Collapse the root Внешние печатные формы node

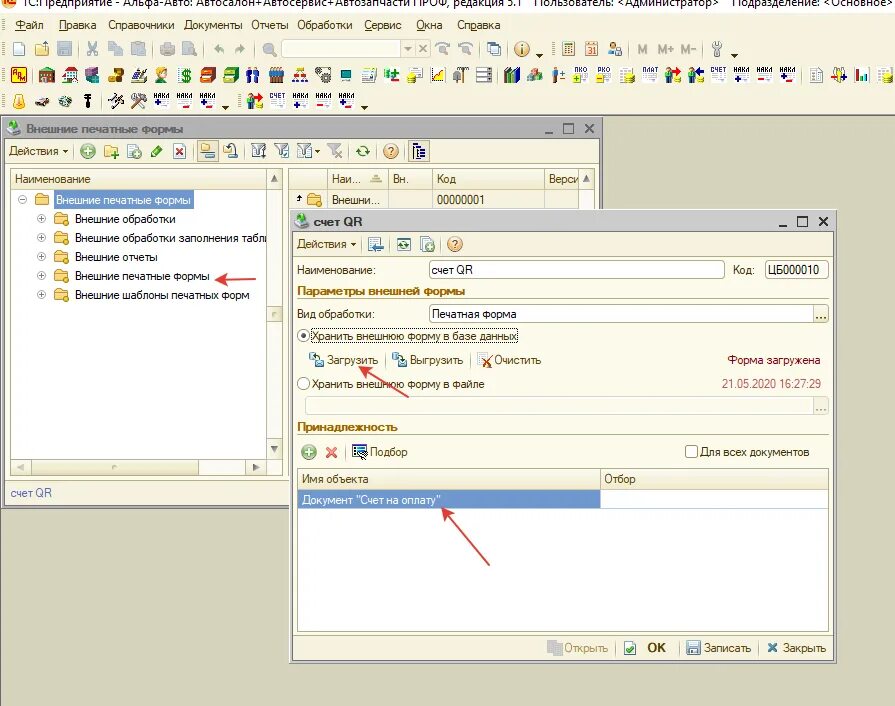coord(22,200)
